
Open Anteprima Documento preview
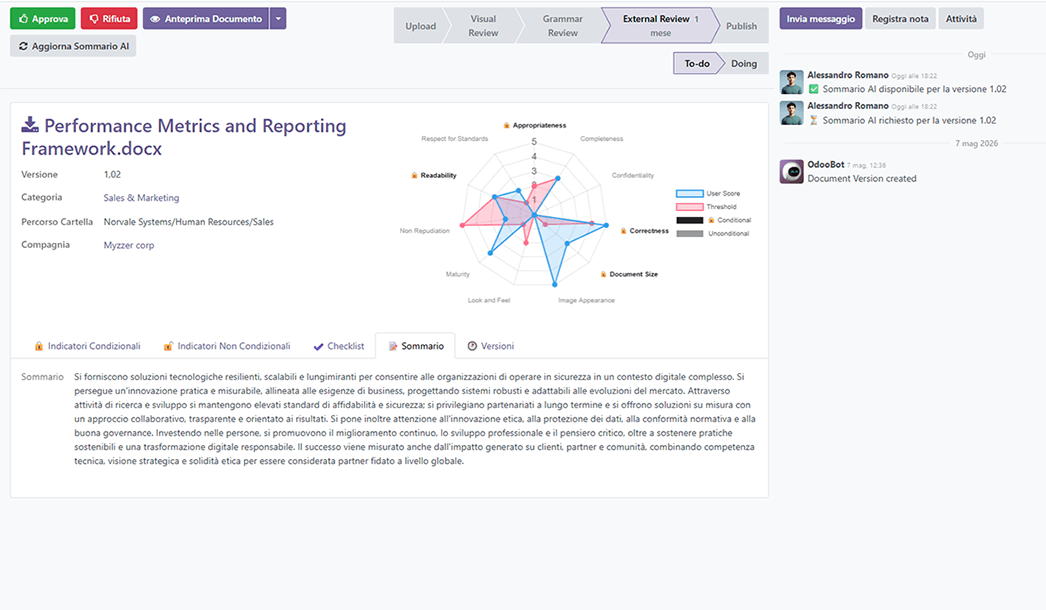[206, 19]
